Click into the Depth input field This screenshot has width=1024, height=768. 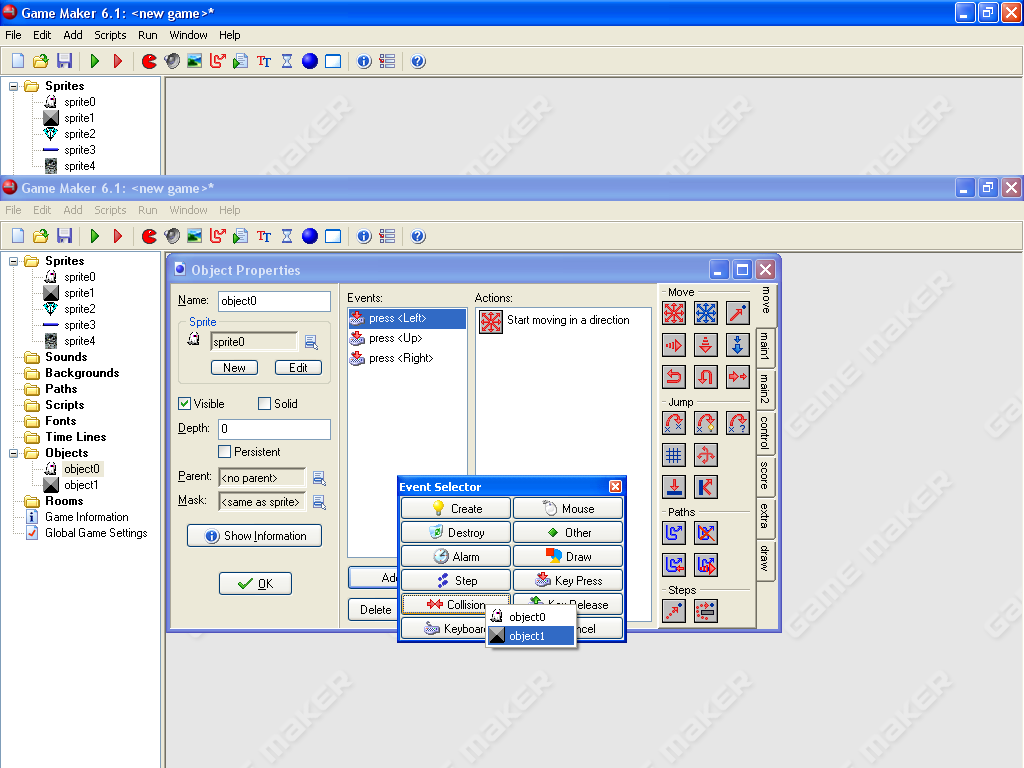(x=274, y=429)
